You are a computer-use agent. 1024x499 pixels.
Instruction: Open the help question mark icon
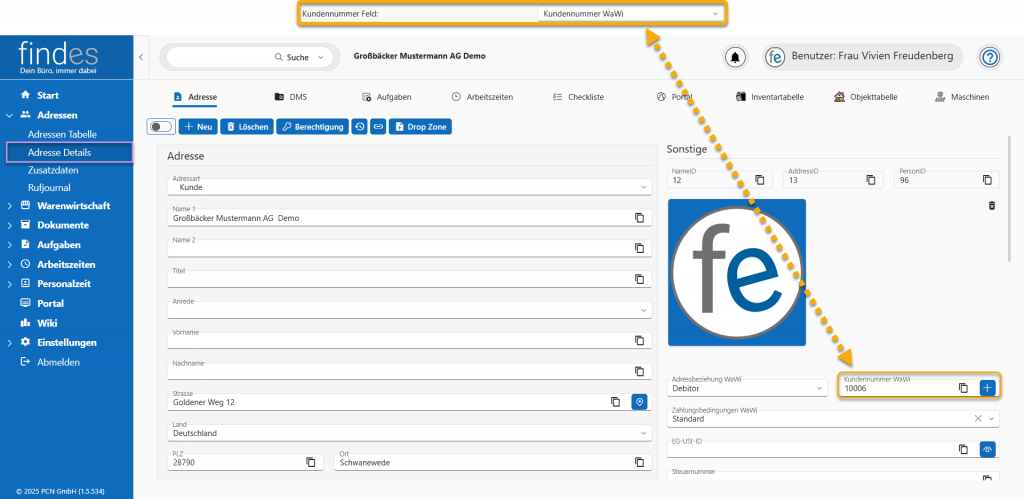click(989, 57)
